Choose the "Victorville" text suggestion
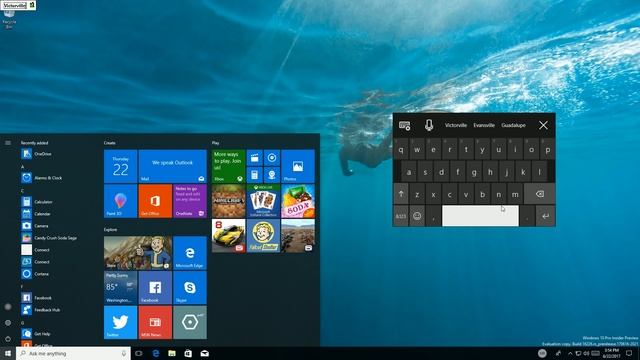 tap(456, 125)
